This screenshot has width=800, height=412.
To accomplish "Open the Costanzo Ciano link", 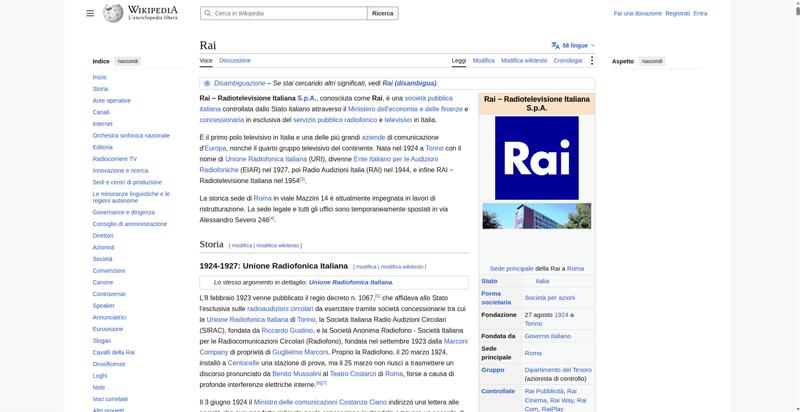I will tap(363, 402).
